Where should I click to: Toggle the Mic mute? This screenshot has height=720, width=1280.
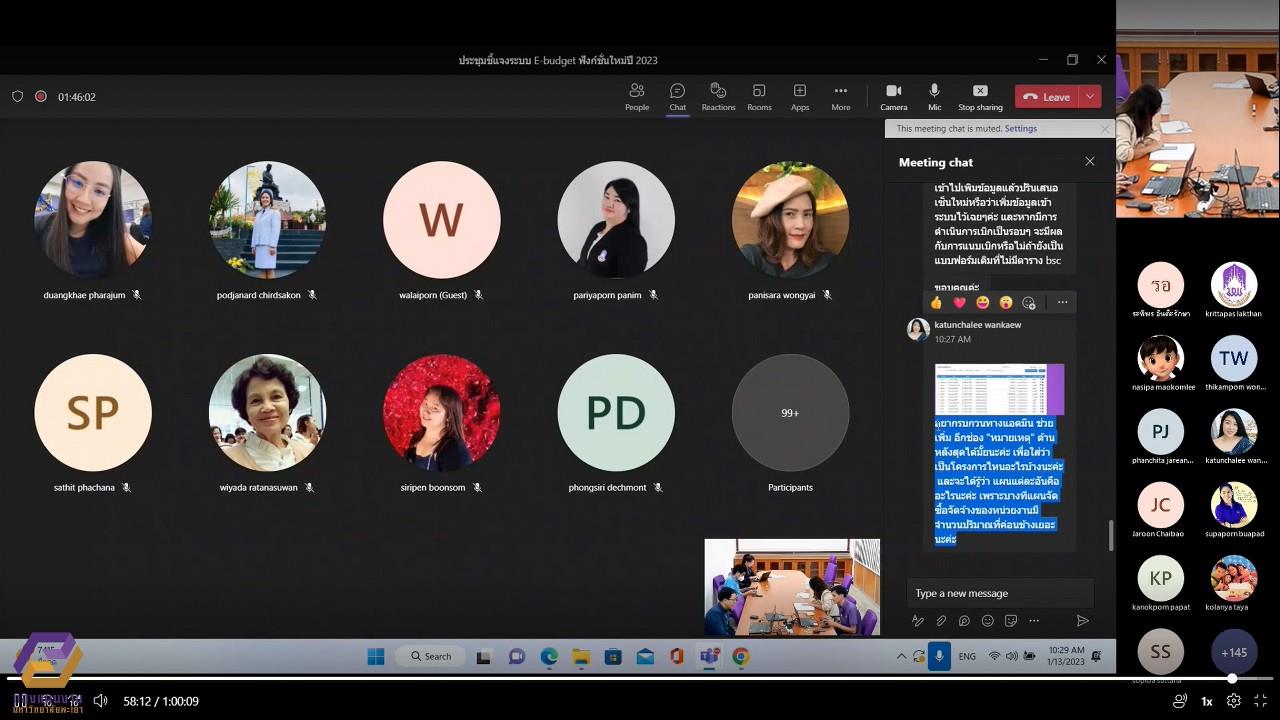pyautogui.click(x=934, y=96)
